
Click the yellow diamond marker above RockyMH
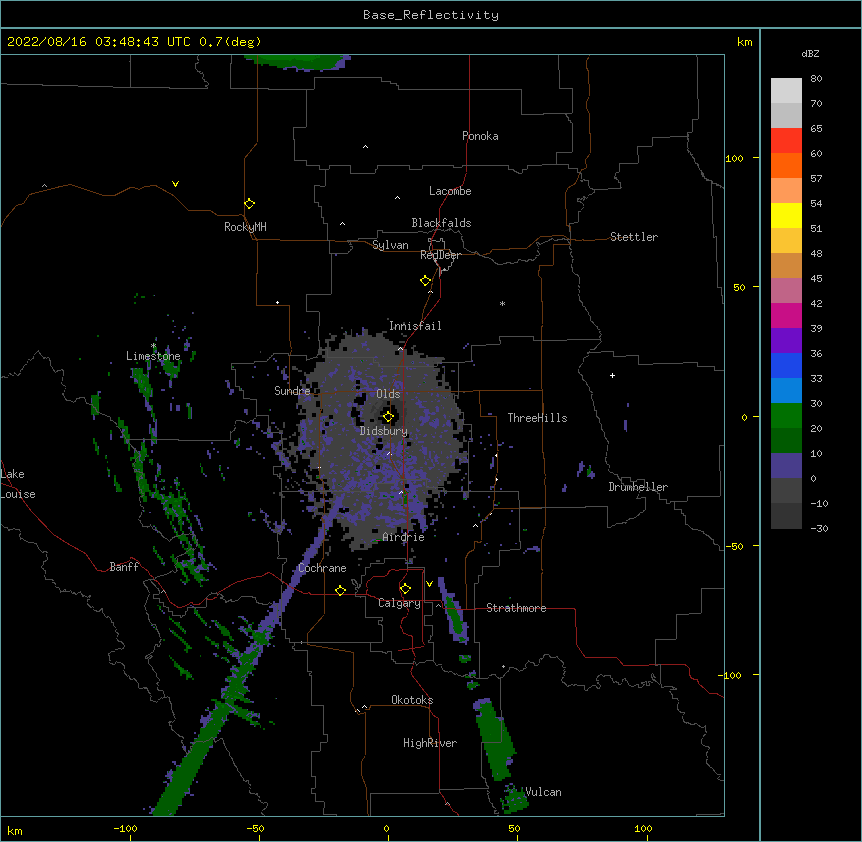[x=249, y=204]
